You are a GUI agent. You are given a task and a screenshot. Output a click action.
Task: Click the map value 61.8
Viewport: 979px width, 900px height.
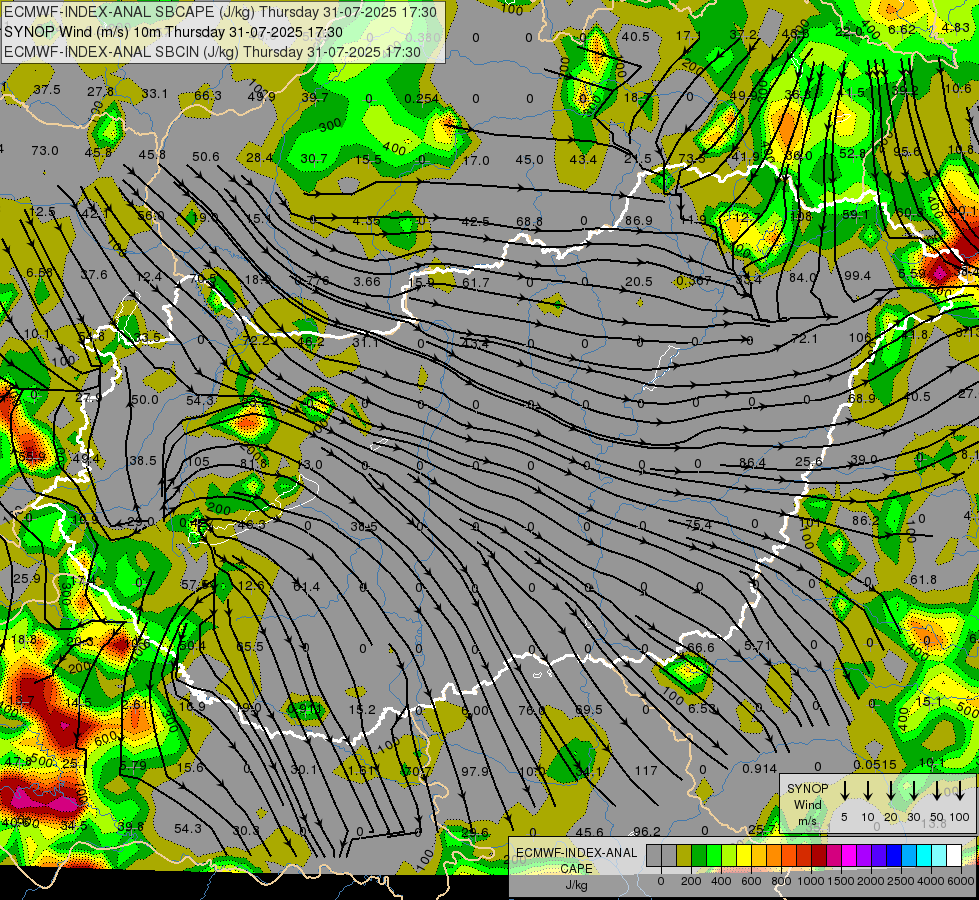coord(923,580)
